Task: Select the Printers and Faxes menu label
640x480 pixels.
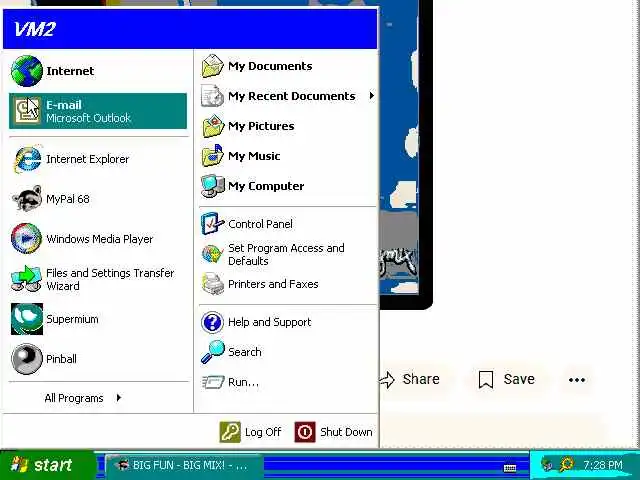Action: 273,284
